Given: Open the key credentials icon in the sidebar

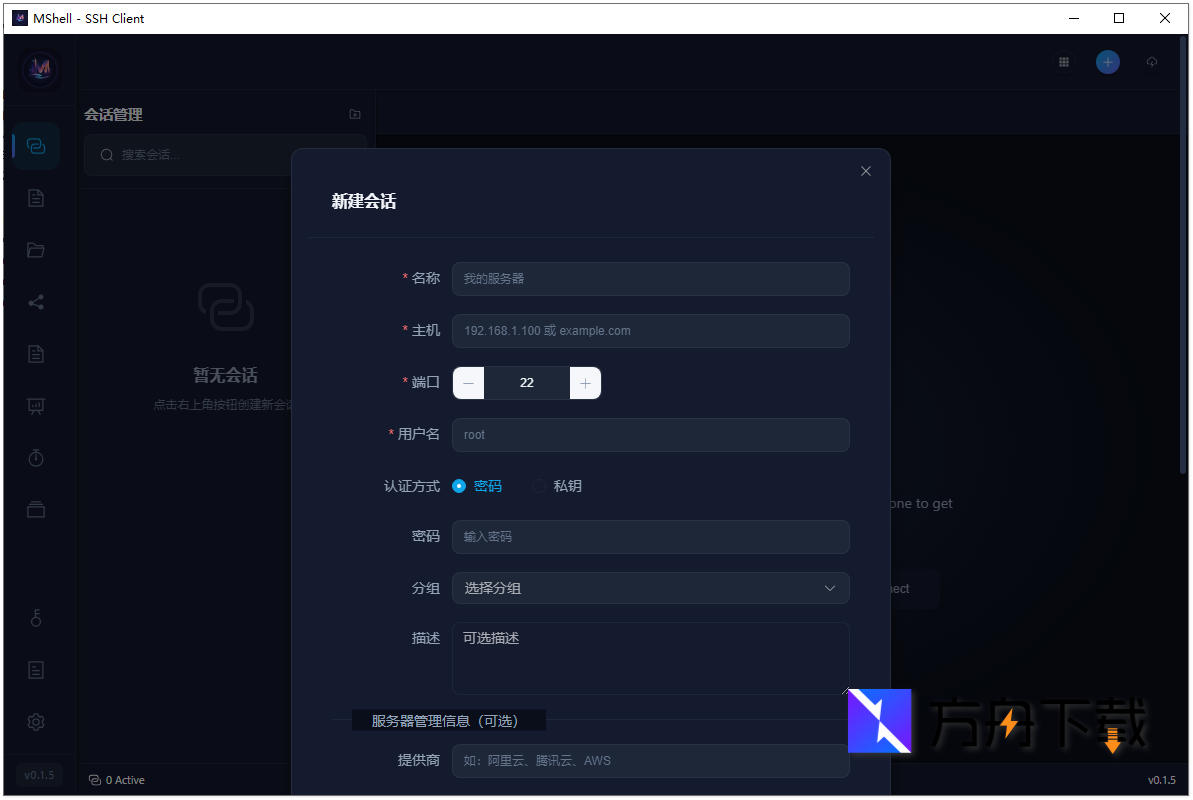Looking at the screenshot, I should click(x=36, y=617).
